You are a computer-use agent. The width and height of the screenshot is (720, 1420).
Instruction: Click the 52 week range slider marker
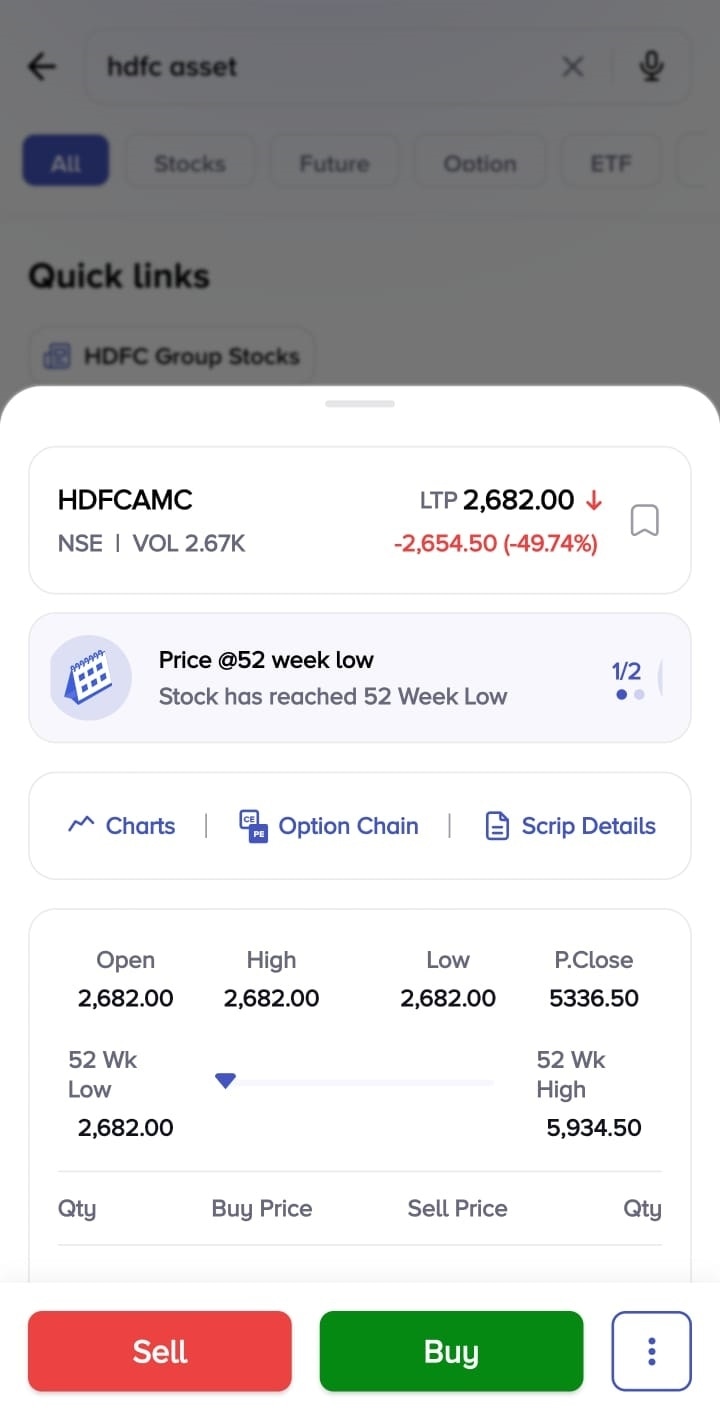tap(226, 1081)
